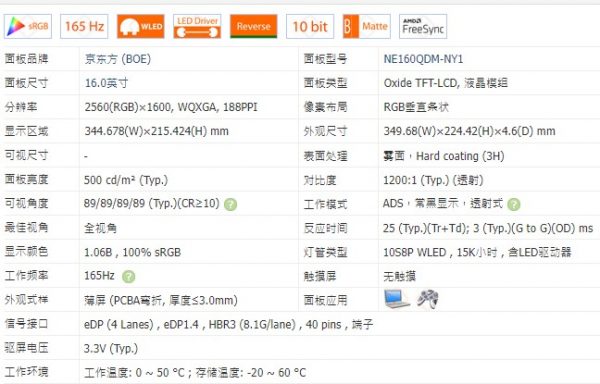Click the game controller application icon

[428, 299]
